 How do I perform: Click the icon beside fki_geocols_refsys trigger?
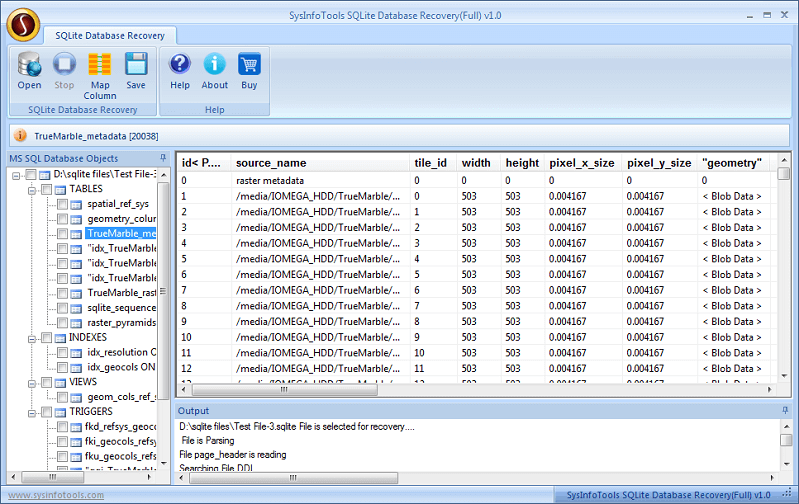tap(76, 441)
